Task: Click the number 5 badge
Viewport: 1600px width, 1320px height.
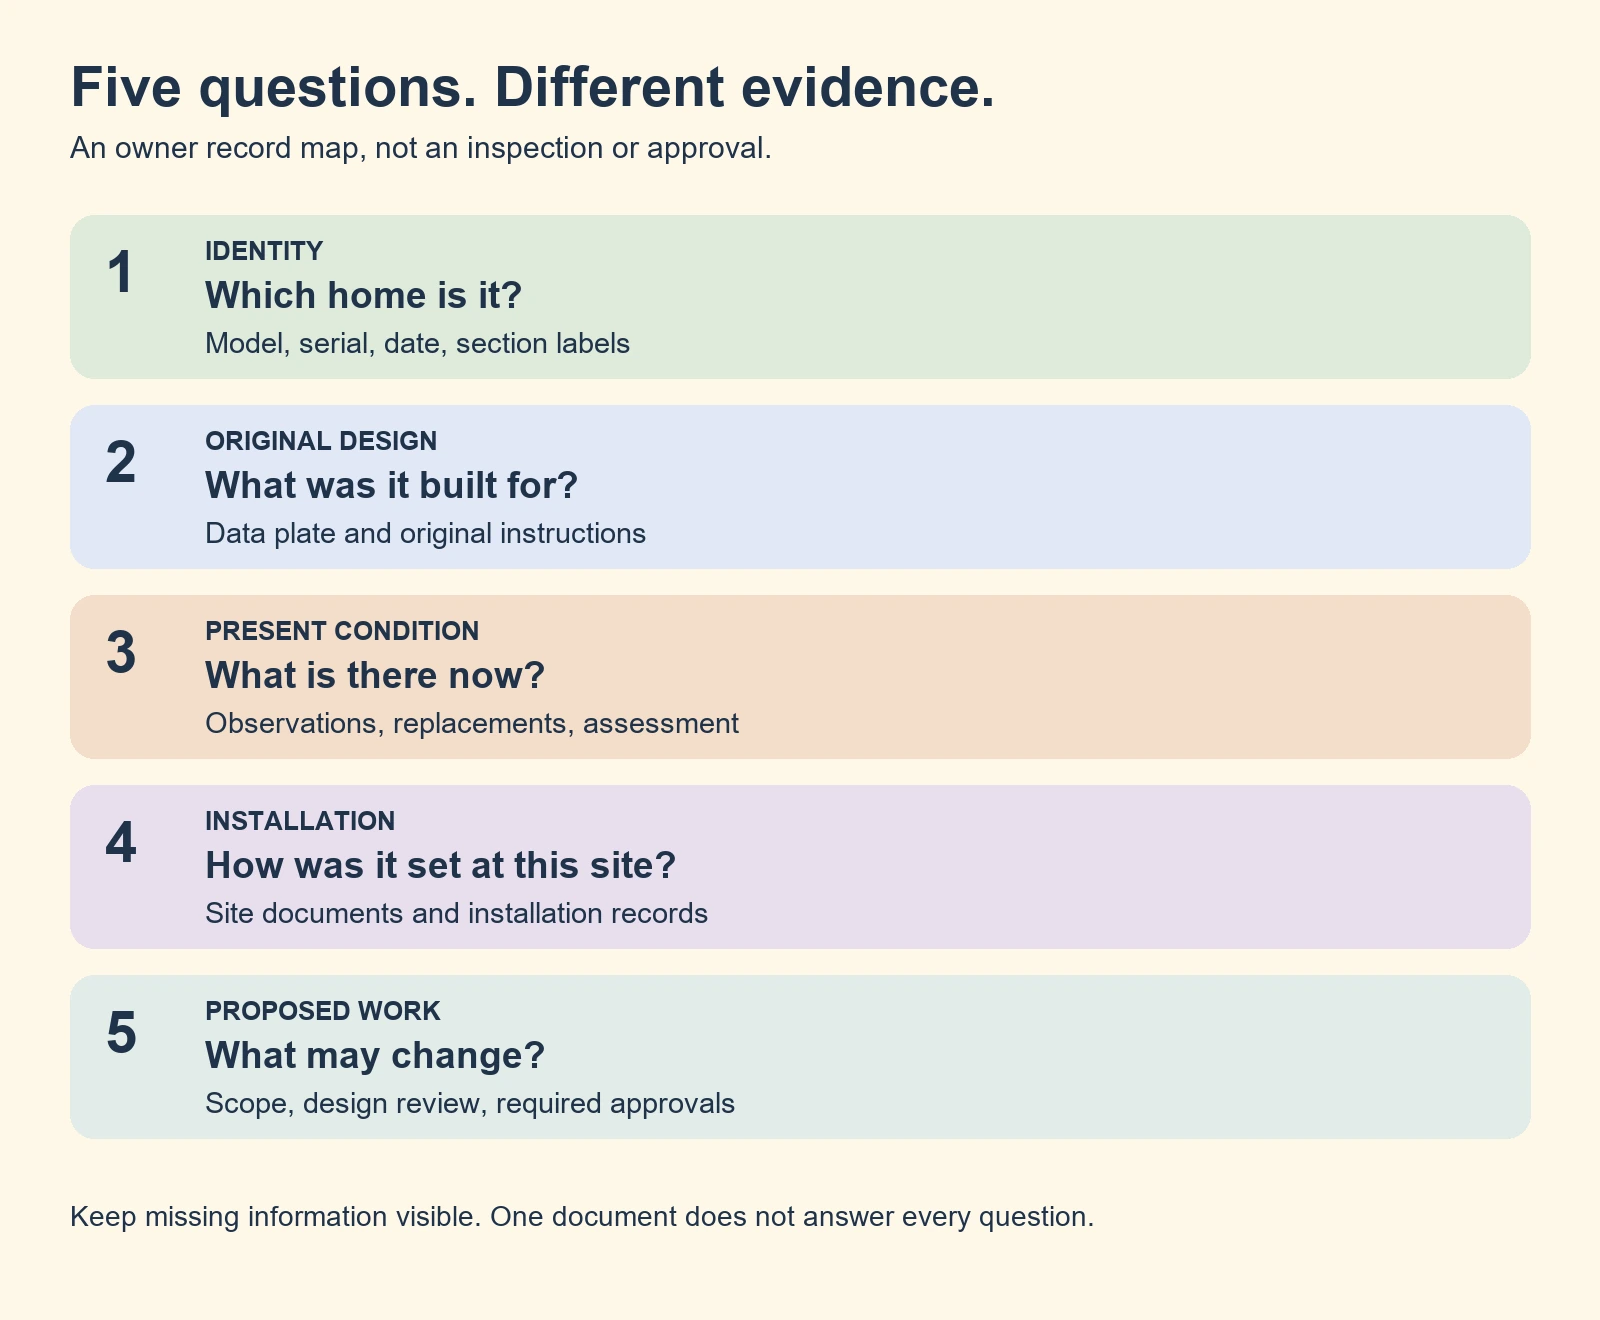Action: (x=120, y=1033)
